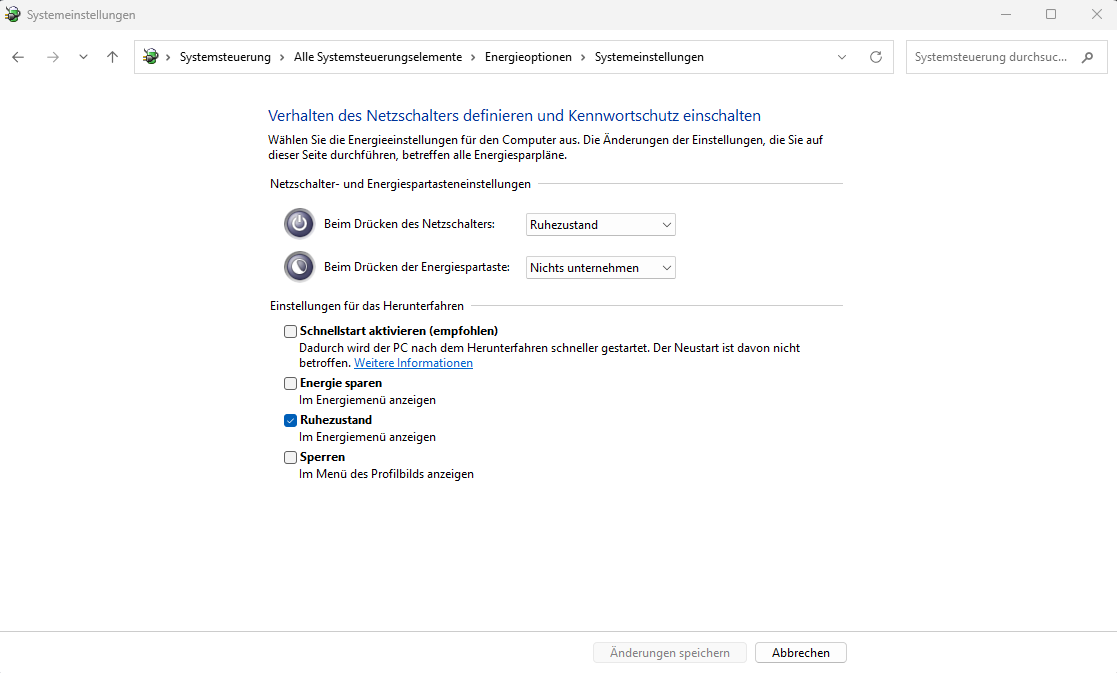Click the power button icon for Netzschalter

click(299, 224)
